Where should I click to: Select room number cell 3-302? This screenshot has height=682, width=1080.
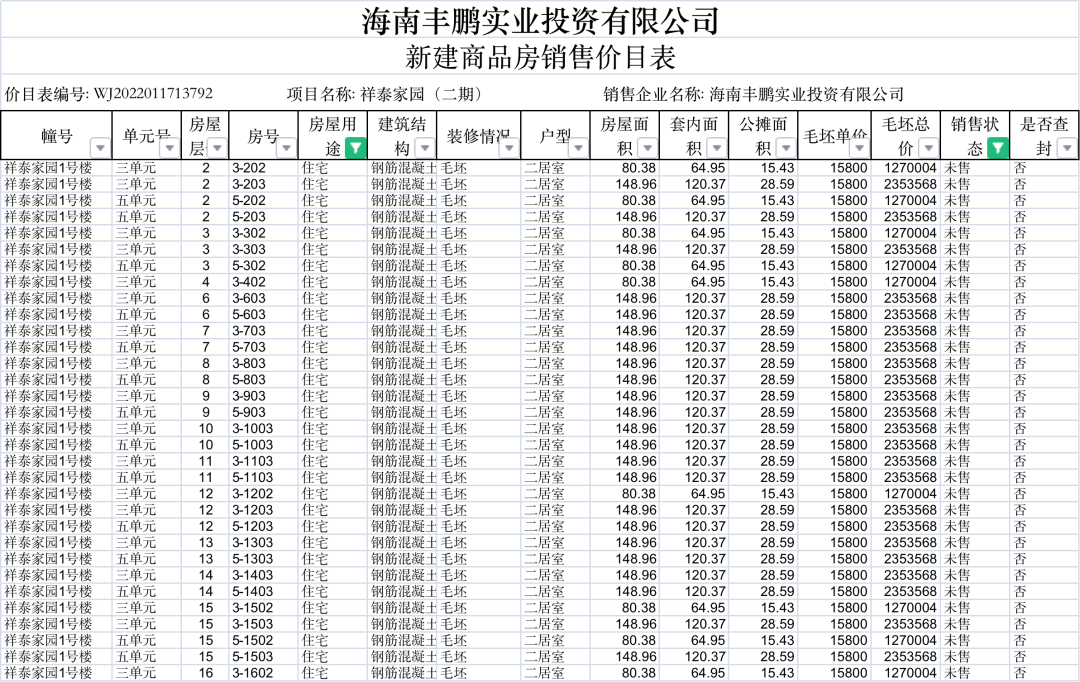pos(263,233)
